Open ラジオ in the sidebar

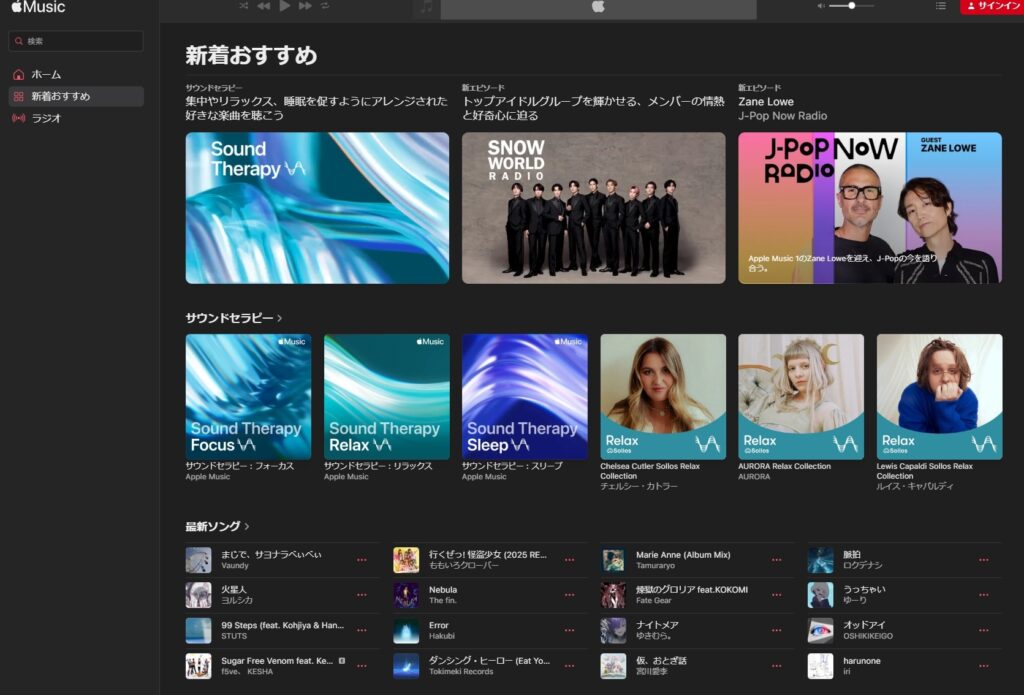76,118
